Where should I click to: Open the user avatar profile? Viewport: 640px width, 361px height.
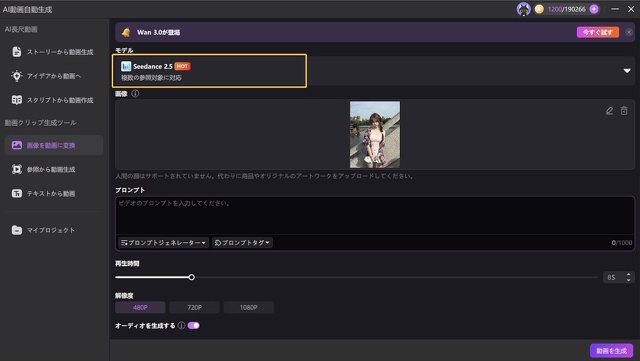click(523, 9)
